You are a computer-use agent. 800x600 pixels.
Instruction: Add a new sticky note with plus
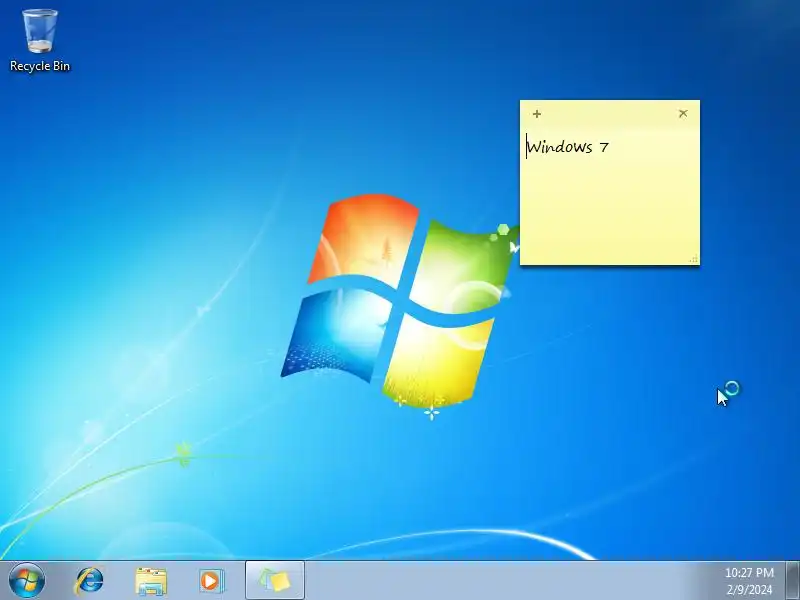(537, 114)
